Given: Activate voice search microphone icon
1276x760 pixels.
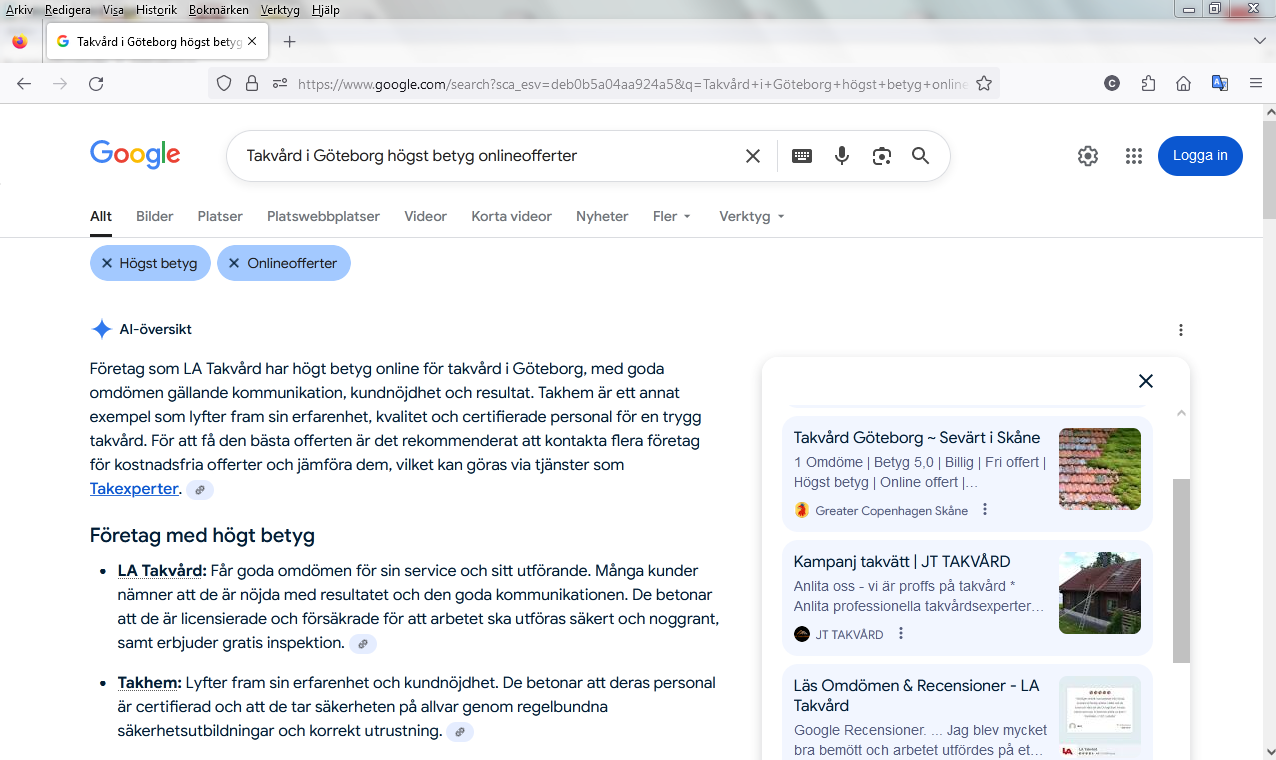Looking at the screenshot, I should 842,156.
